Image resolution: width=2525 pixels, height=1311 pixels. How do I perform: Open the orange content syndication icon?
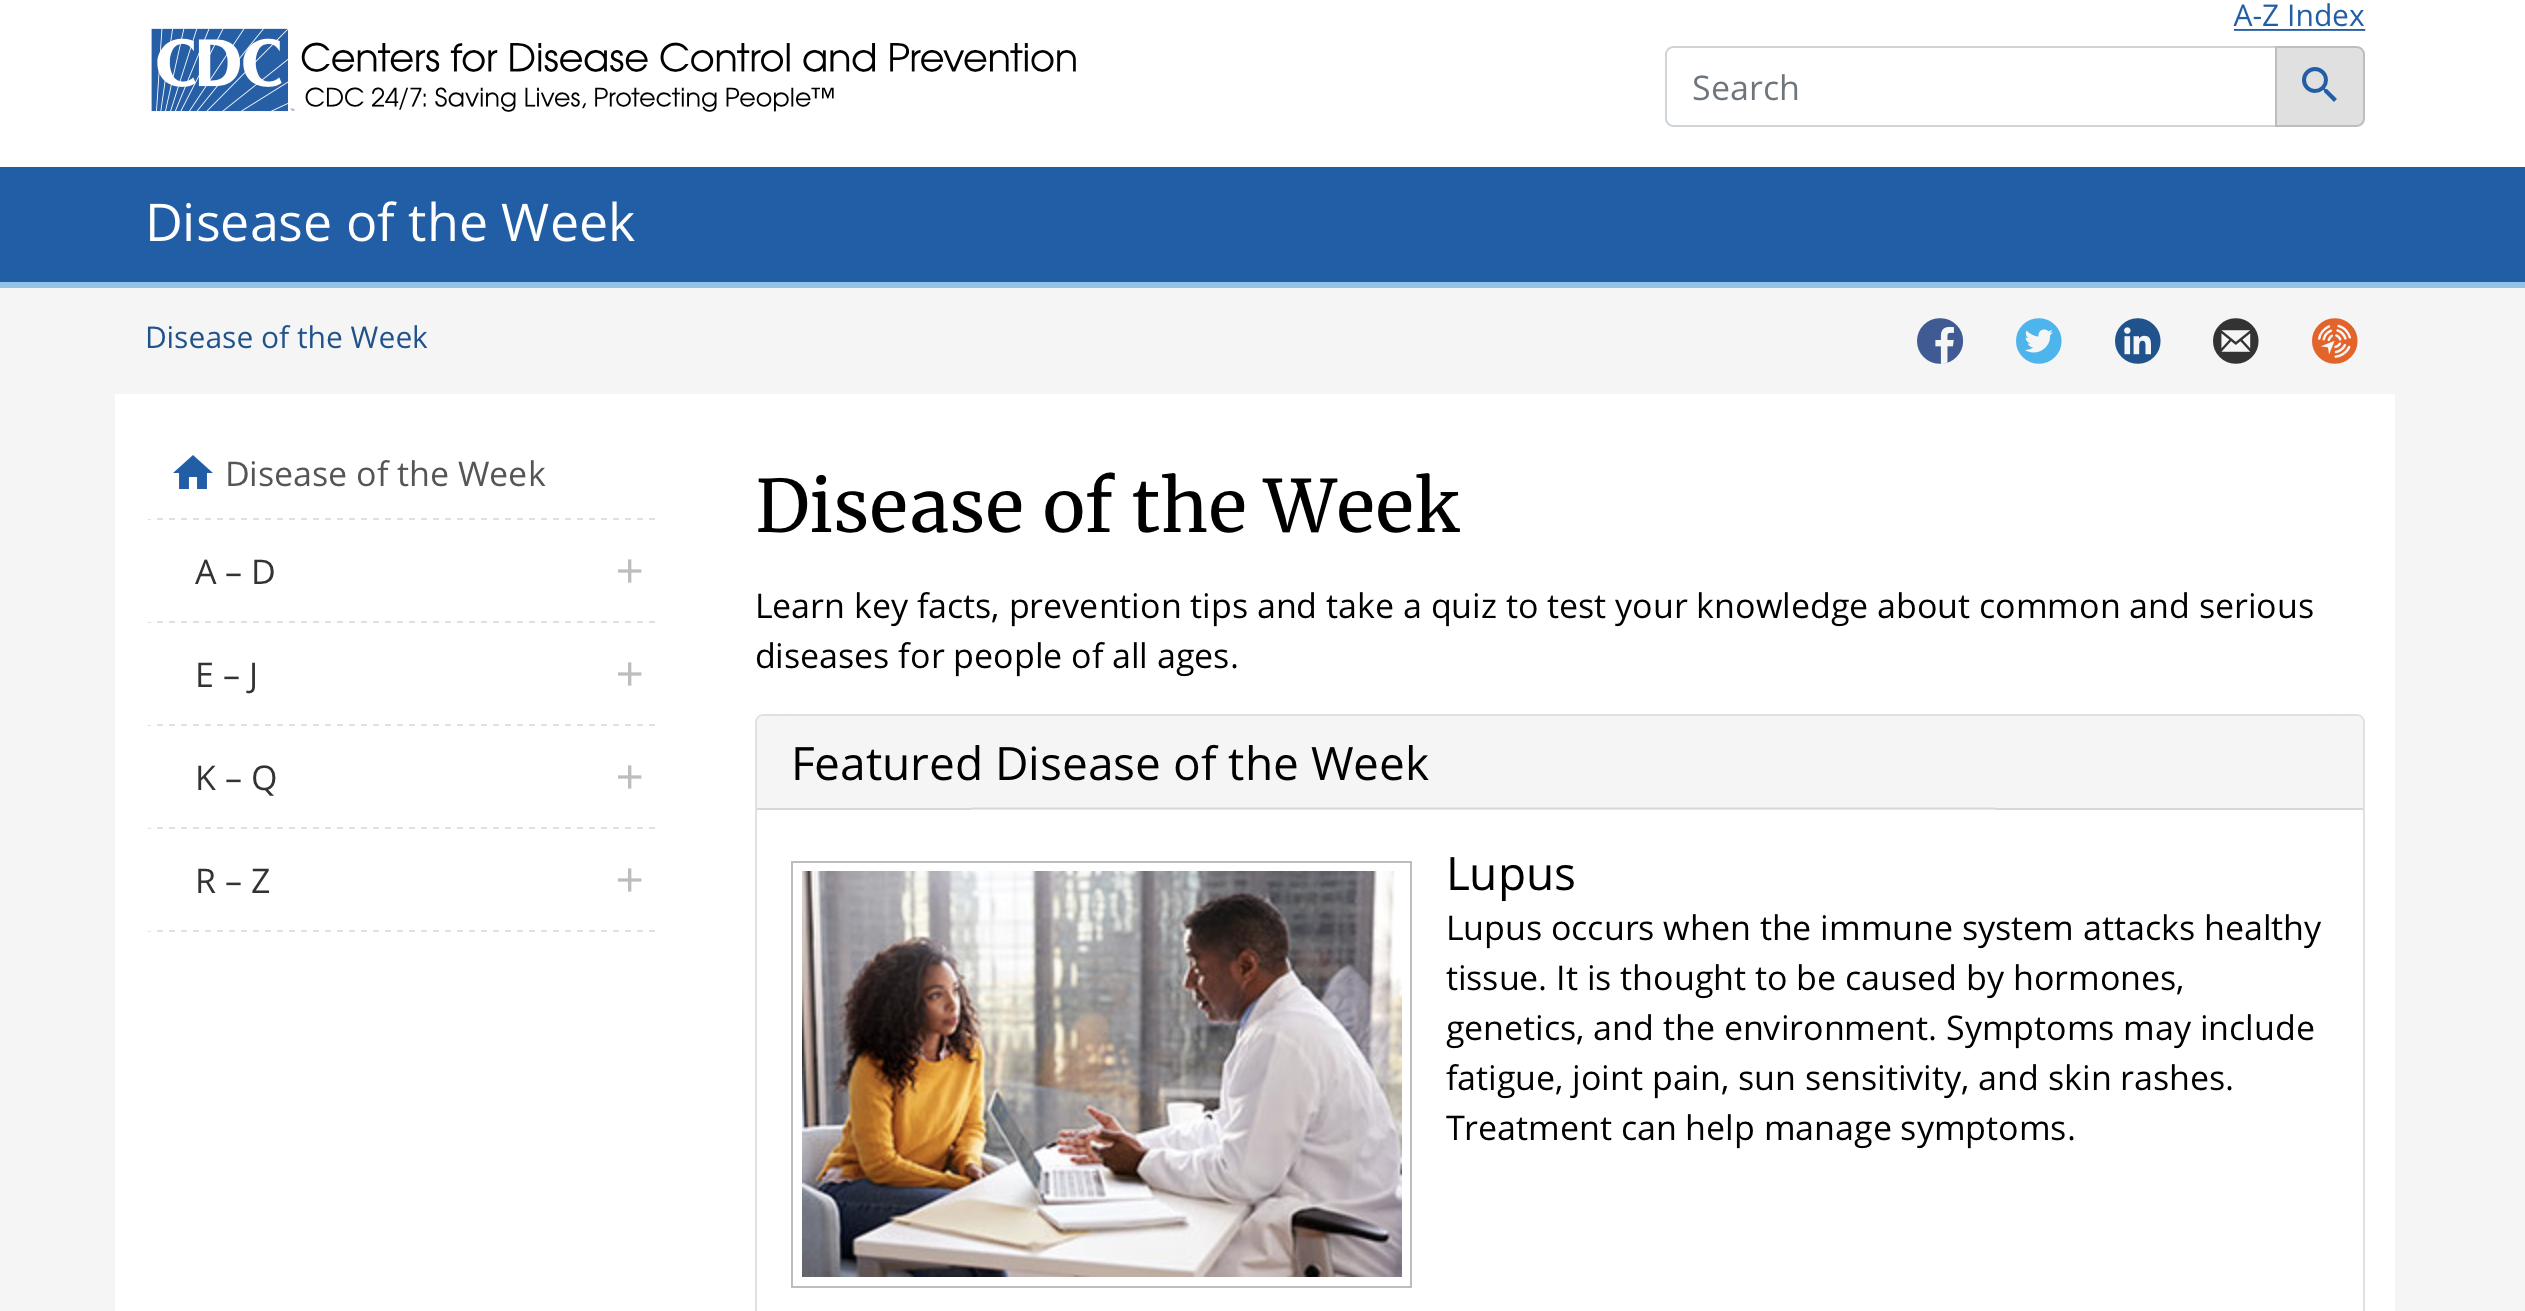(x=2334, y=341)
